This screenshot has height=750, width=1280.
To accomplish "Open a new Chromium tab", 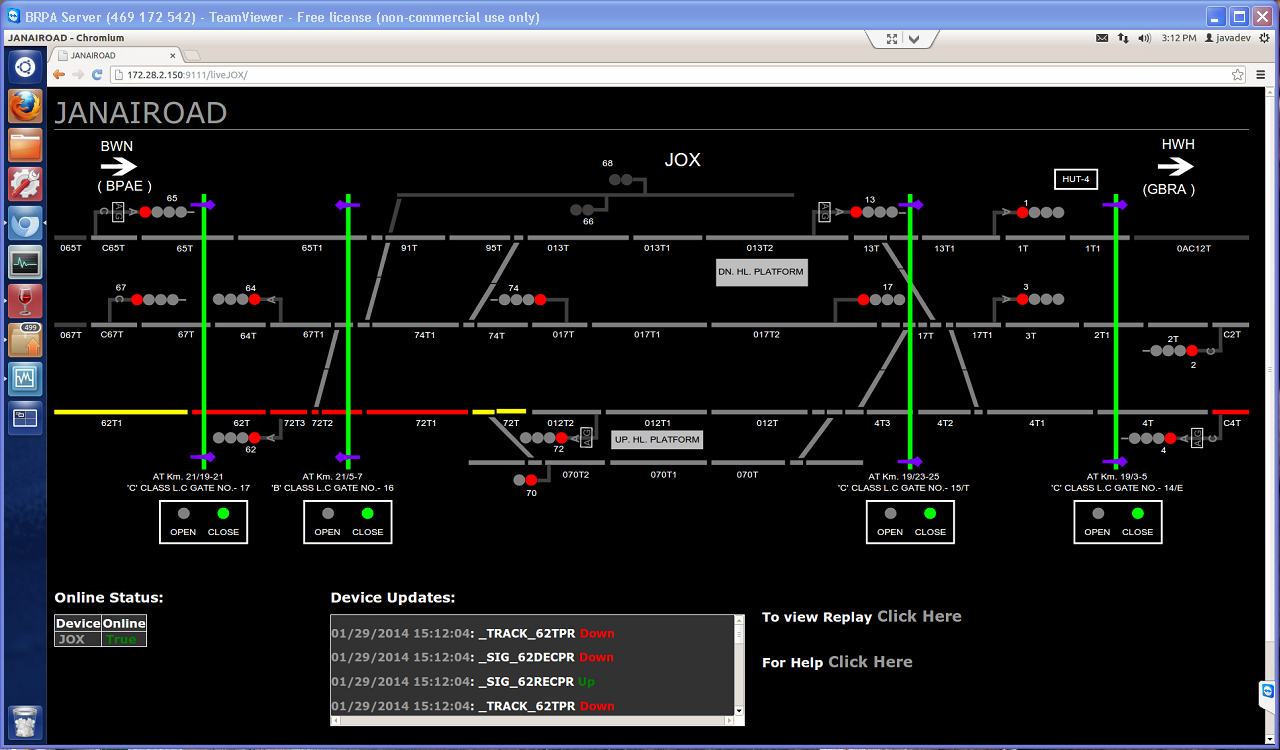I will click(193, 56).
